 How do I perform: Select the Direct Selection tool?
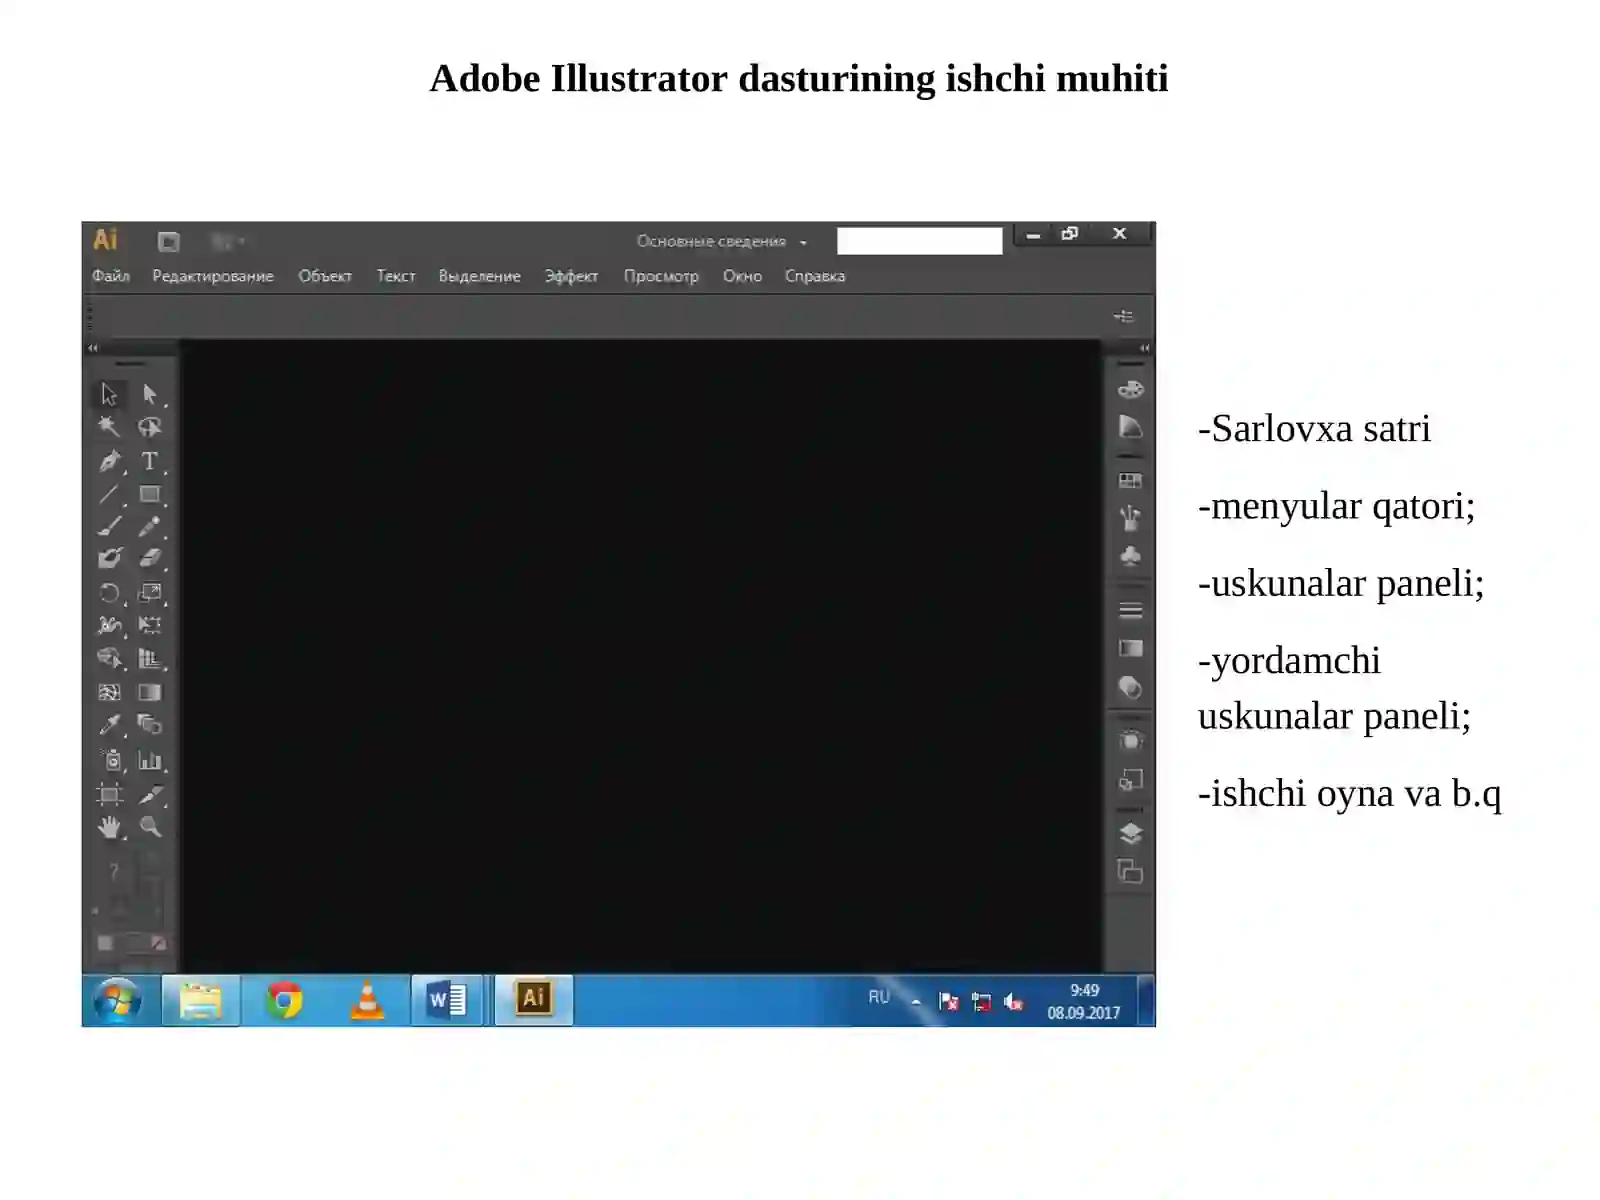[x=150, y=395]
